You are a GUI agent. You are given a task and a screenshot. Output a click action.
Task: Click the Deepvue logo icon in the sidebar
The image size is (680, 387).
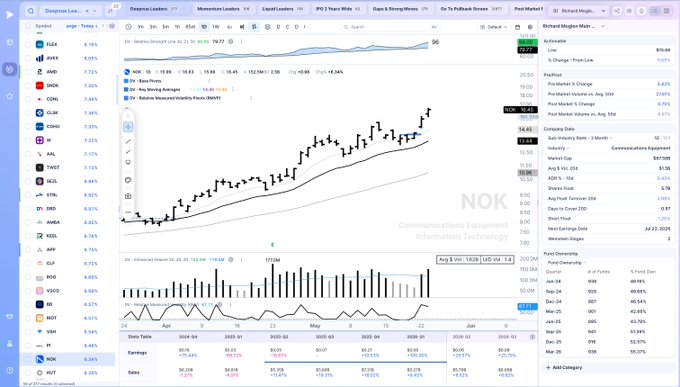(x=10, y=14)
